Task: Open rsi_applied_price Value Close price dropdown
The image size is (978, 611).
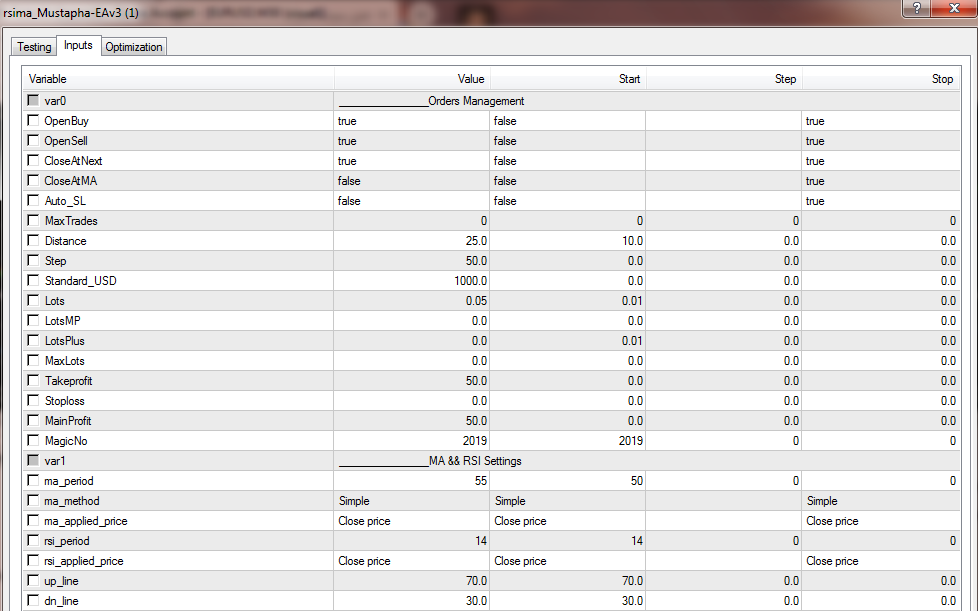Action: click(411, 561)
